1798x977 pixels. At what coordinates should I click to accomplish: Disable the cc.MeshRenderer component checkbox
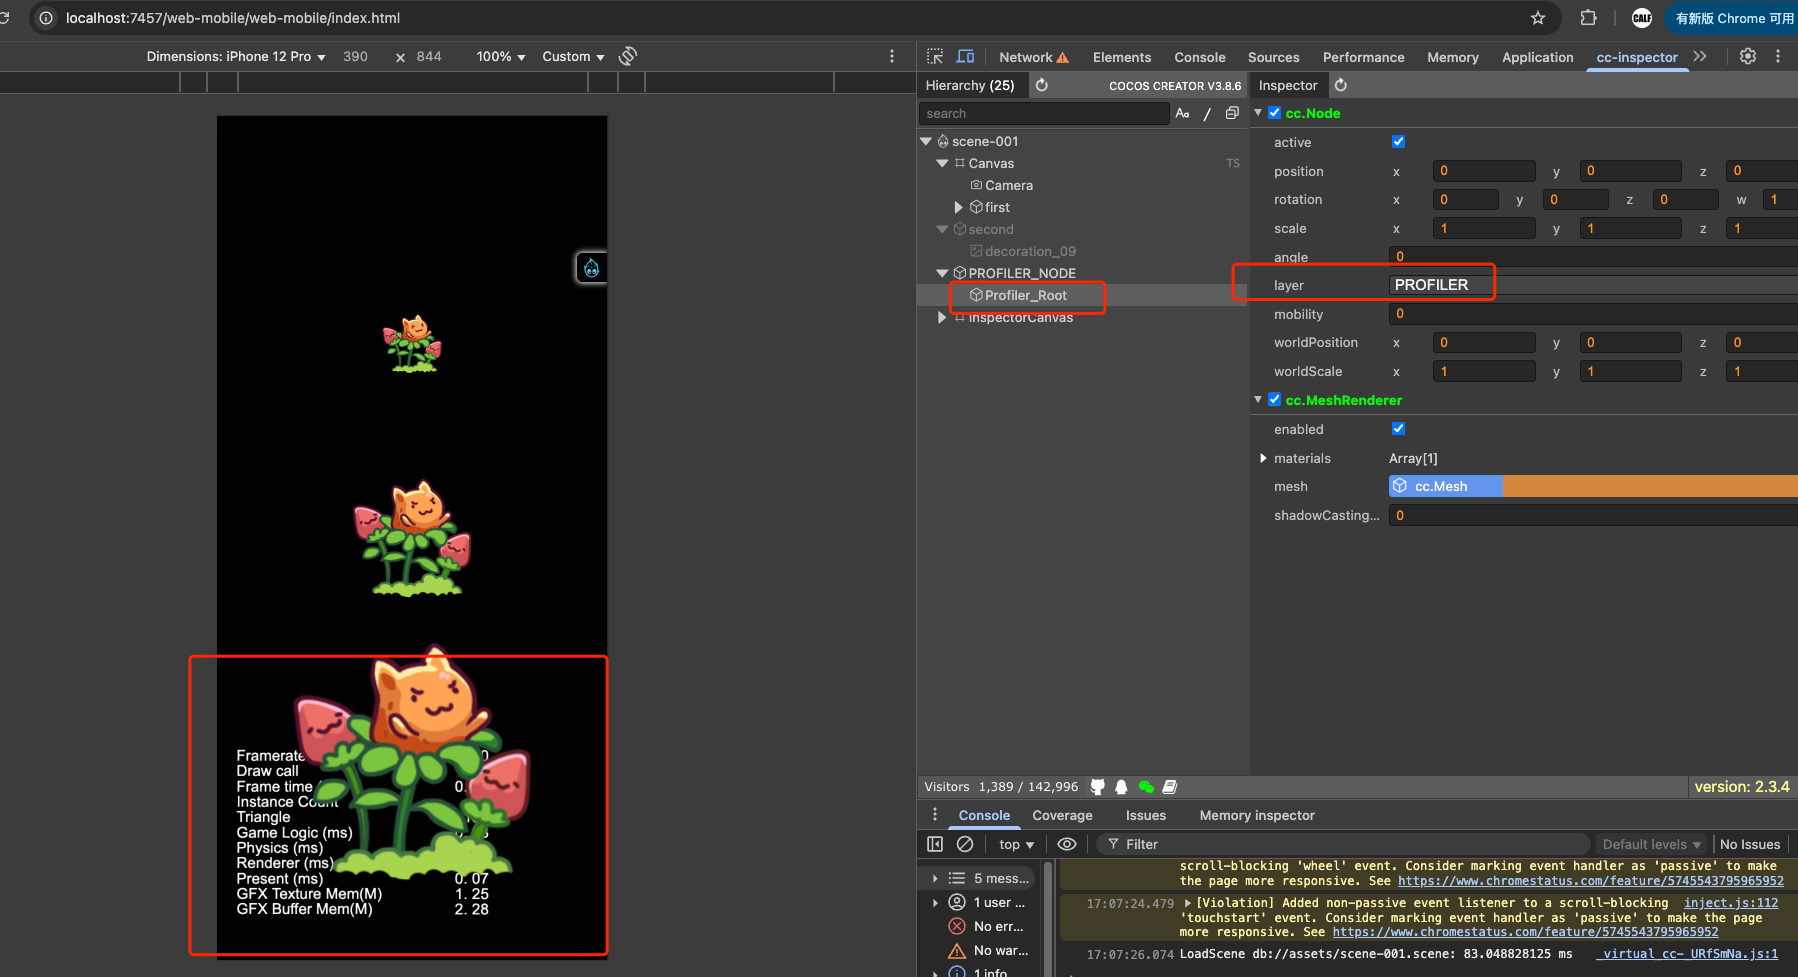tap(1275, 400)
